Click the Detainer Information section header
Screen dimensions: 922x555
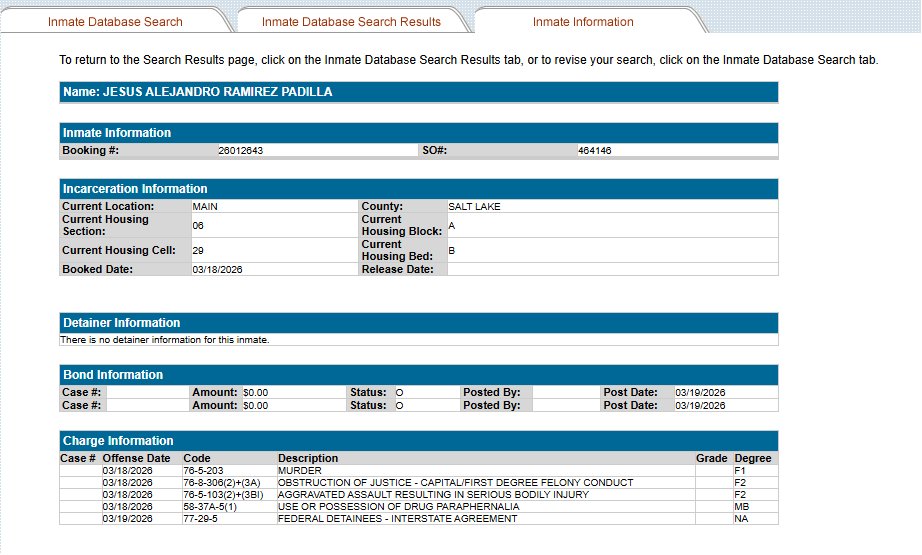click(x=419, y=323)
